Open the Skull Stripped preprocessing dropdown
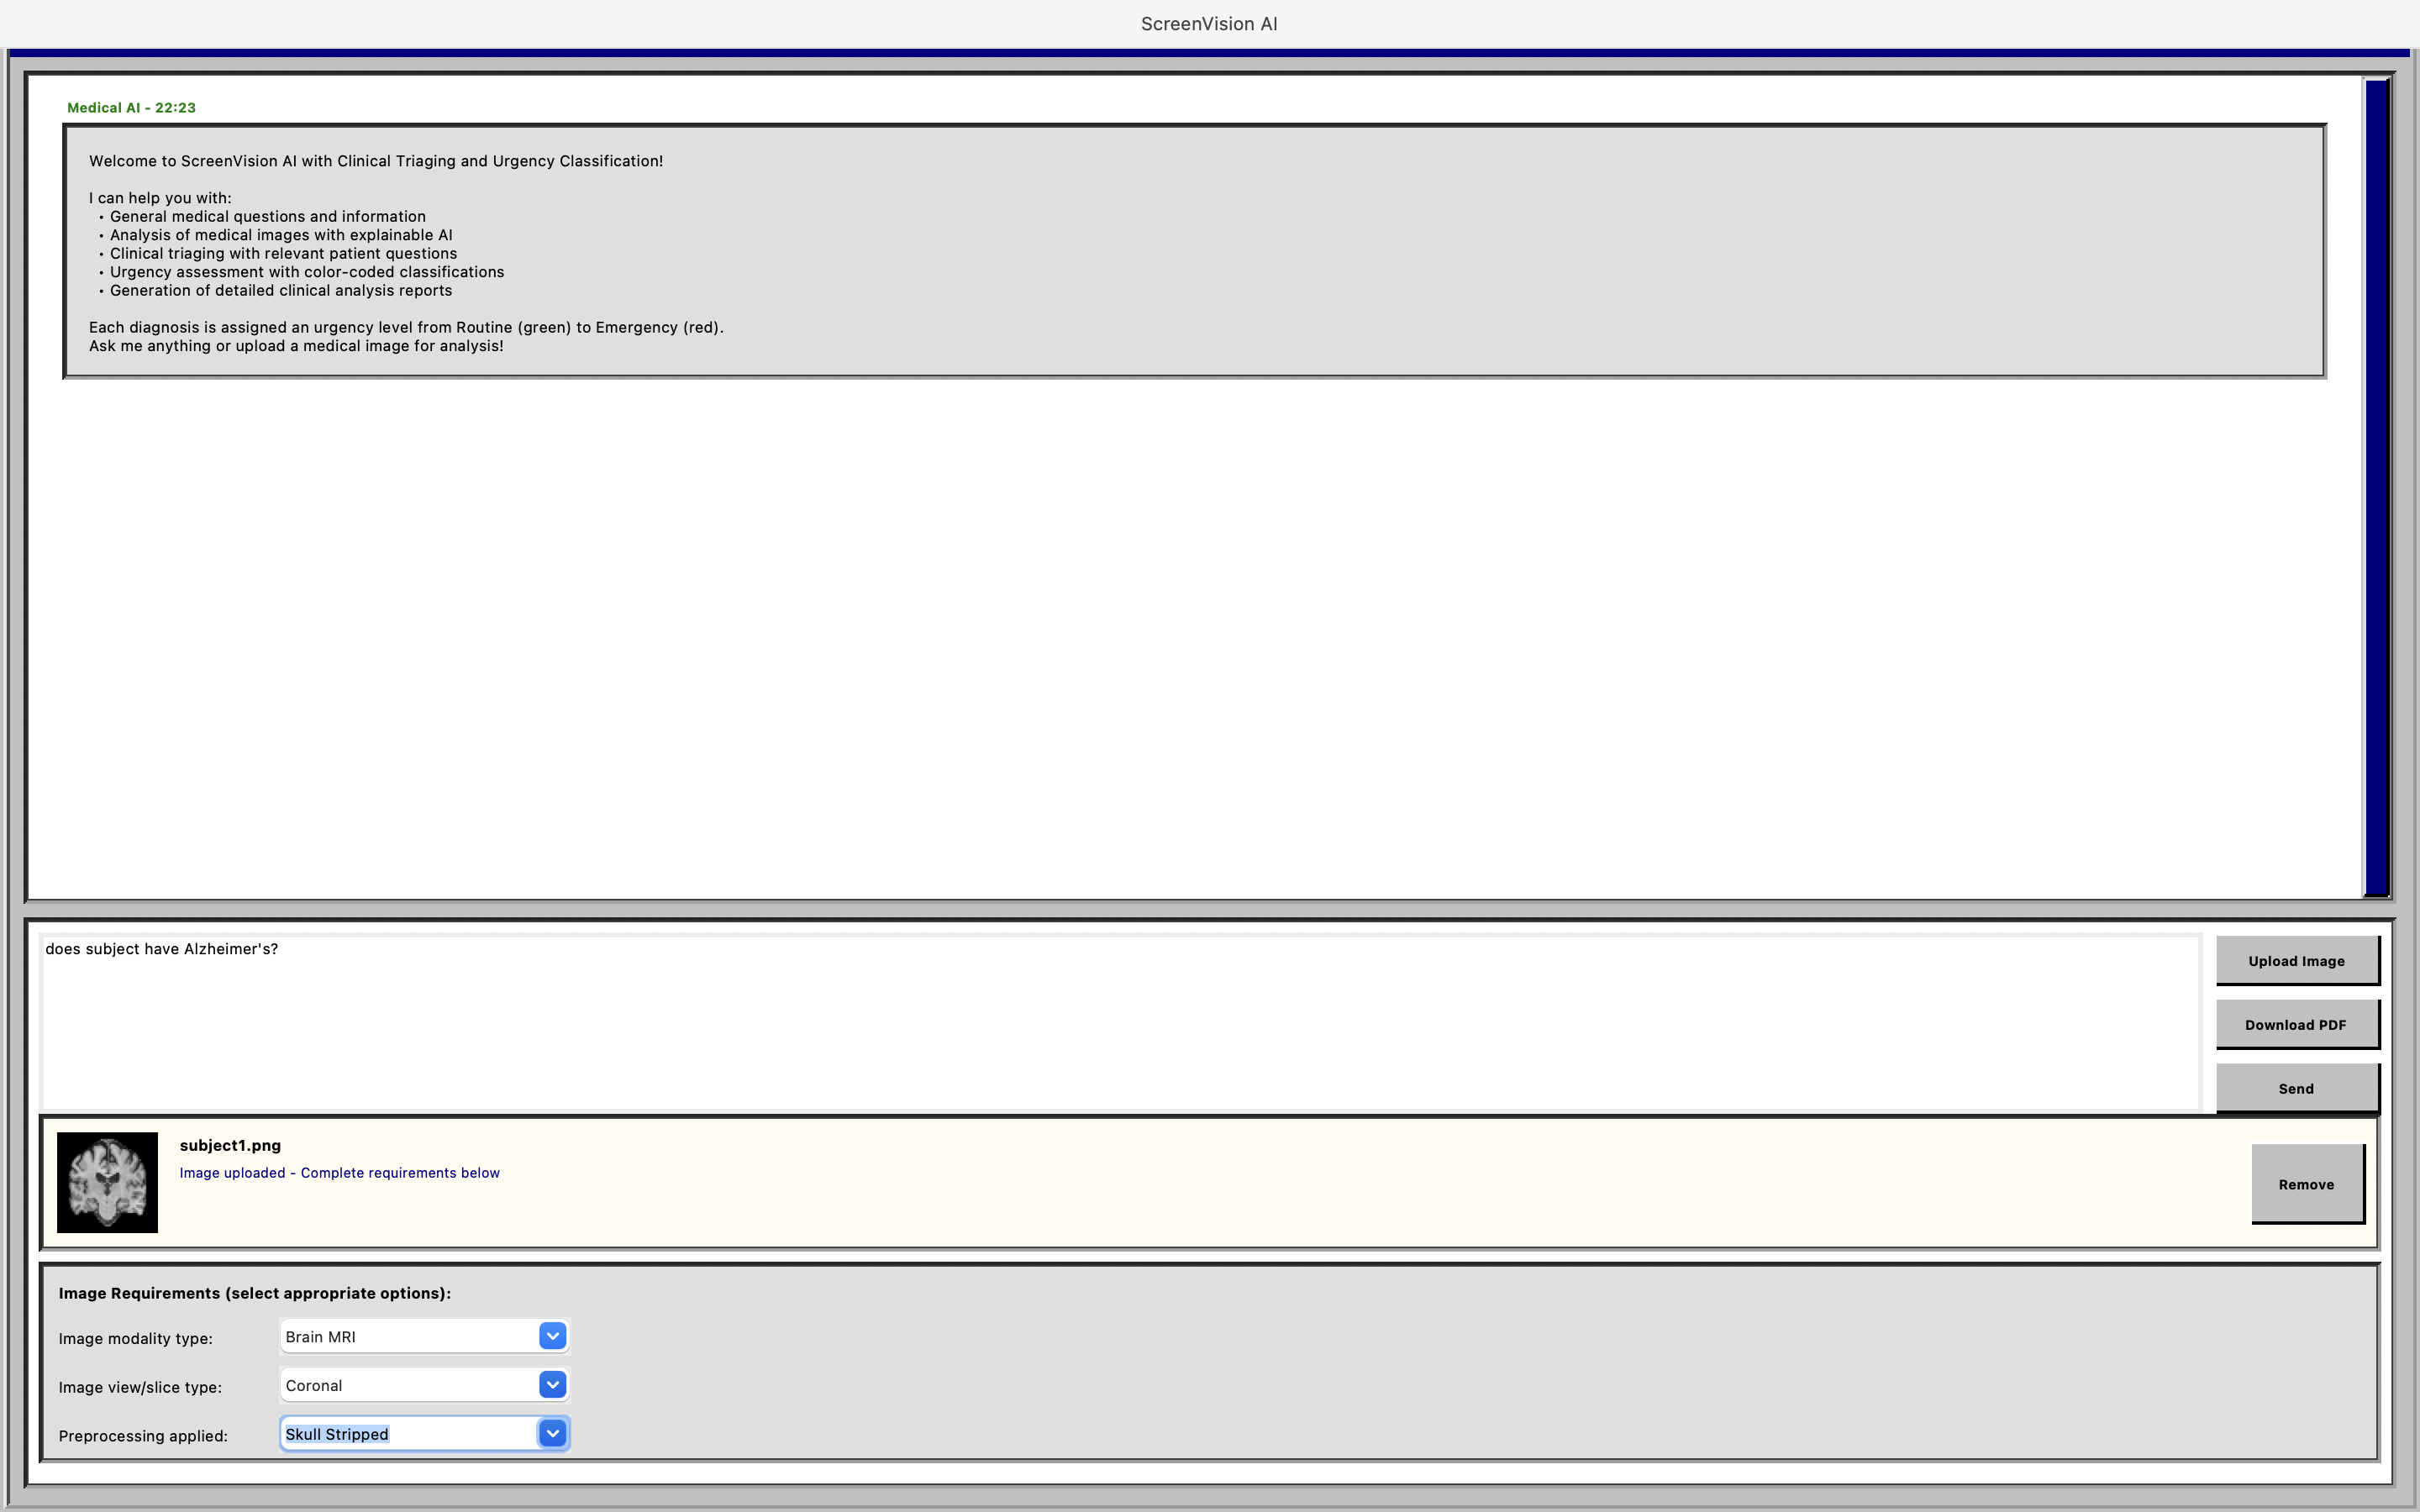Screen dimensions: 2420x1512 (x=410, y=1433)
